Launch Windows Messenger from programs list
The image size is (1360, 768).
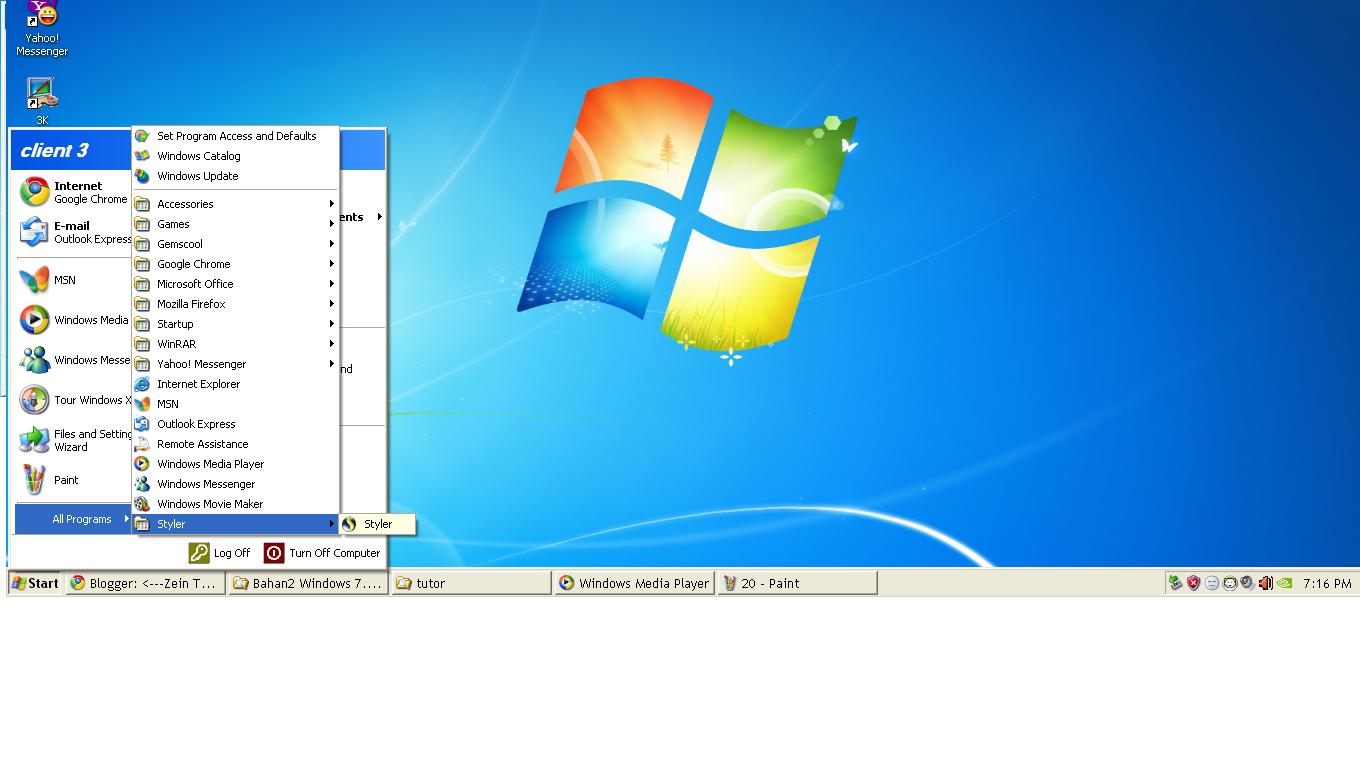(236, 484)
